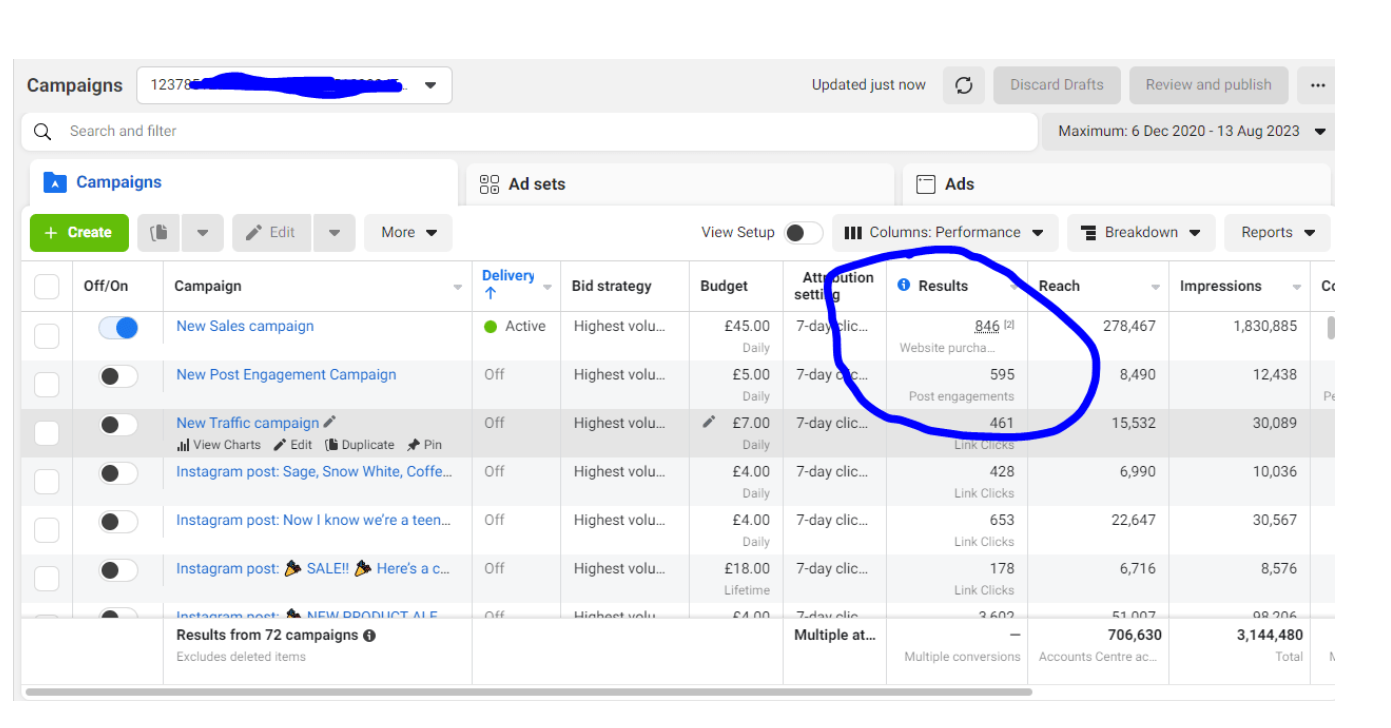Click the three-dot more options icon
The width and height of the screenshot is (1391, 728).
[1317, 85]
